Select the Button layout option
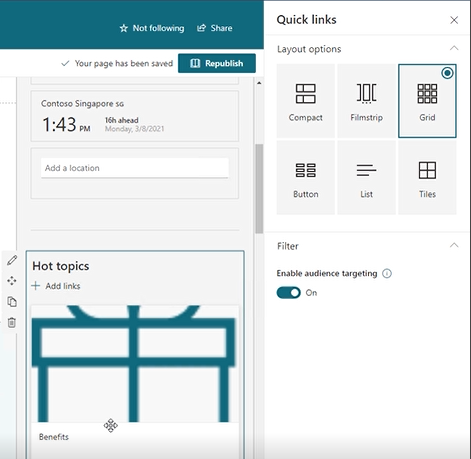 [306, 178]
